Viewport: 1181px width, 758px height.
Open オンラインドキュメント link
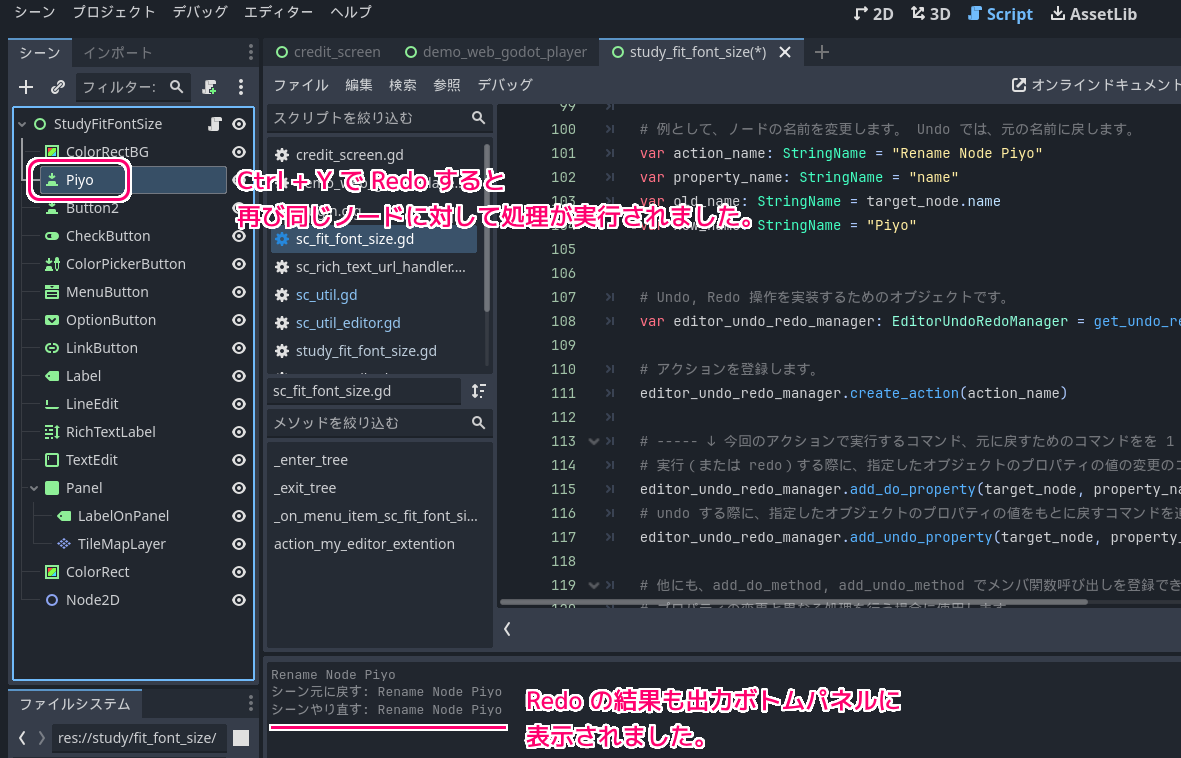pos(1096,85)
